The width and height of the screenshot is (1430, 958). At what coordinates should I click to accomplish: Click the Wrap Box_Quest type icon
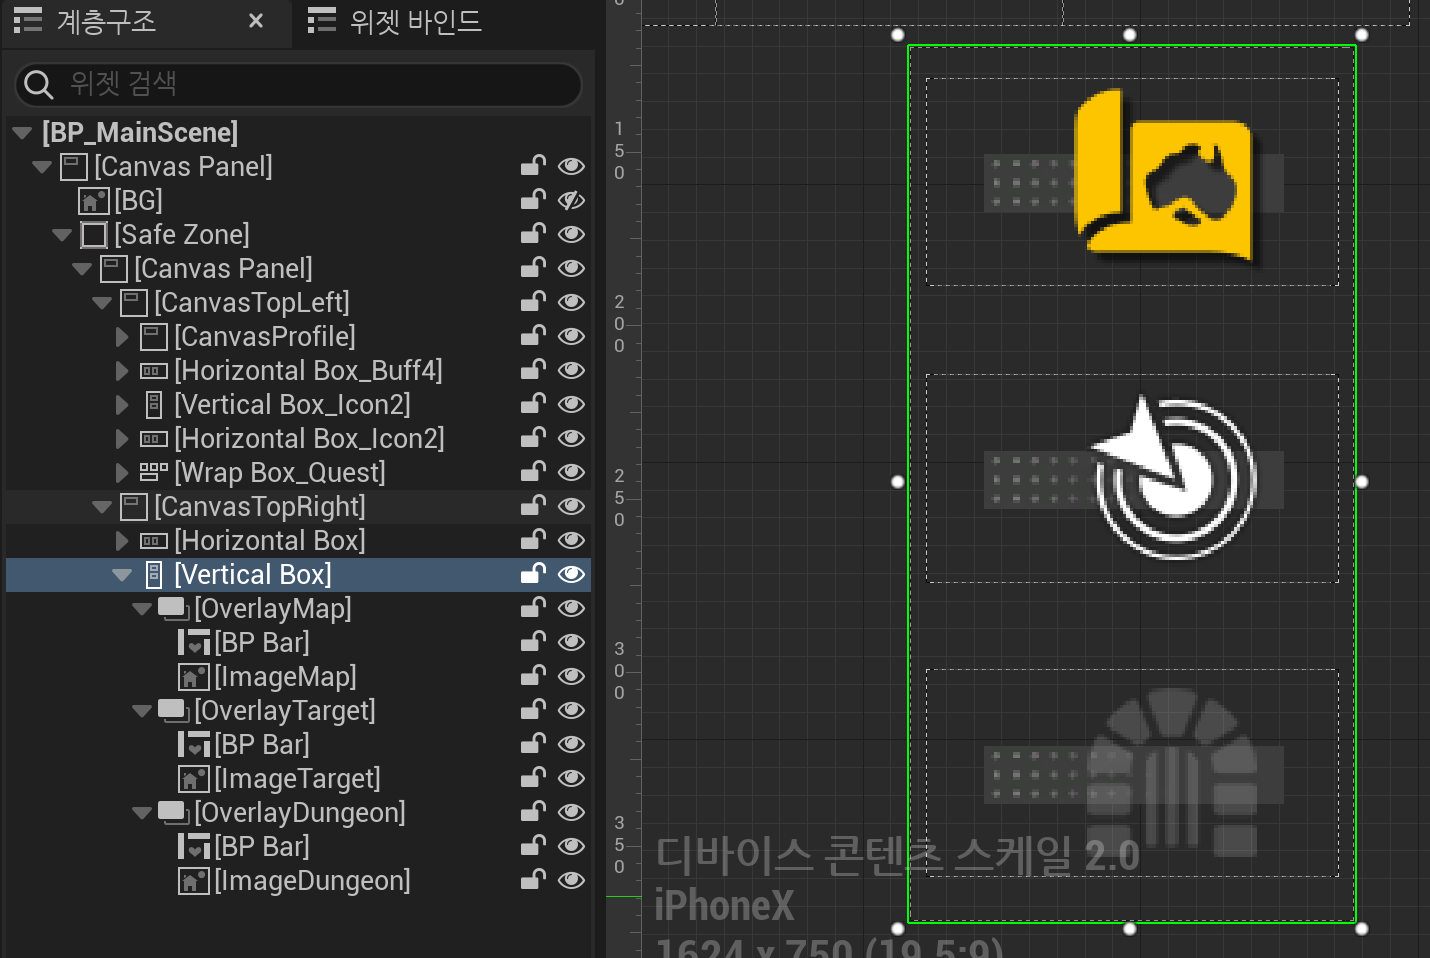(154, 471)
